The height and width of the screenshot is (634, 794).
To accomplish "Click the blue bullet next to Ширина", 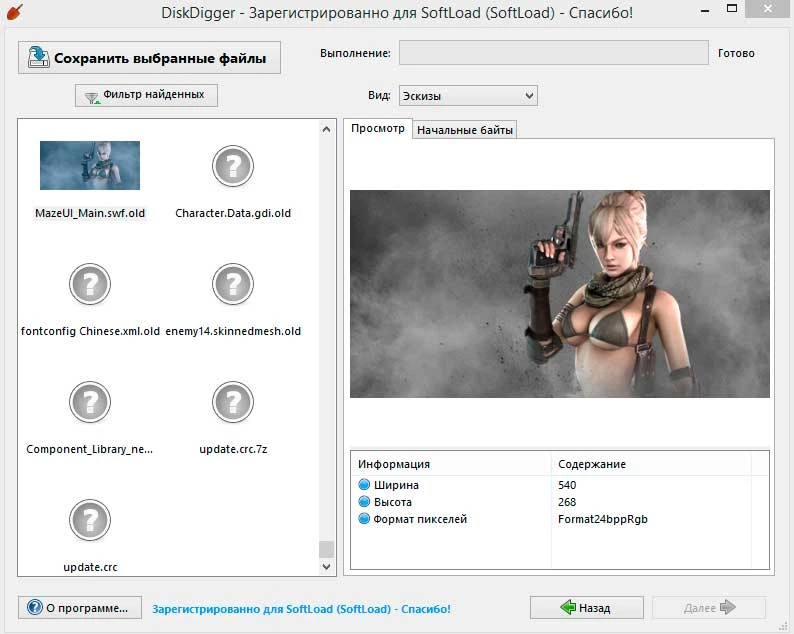I will click(x=364, y=484).
